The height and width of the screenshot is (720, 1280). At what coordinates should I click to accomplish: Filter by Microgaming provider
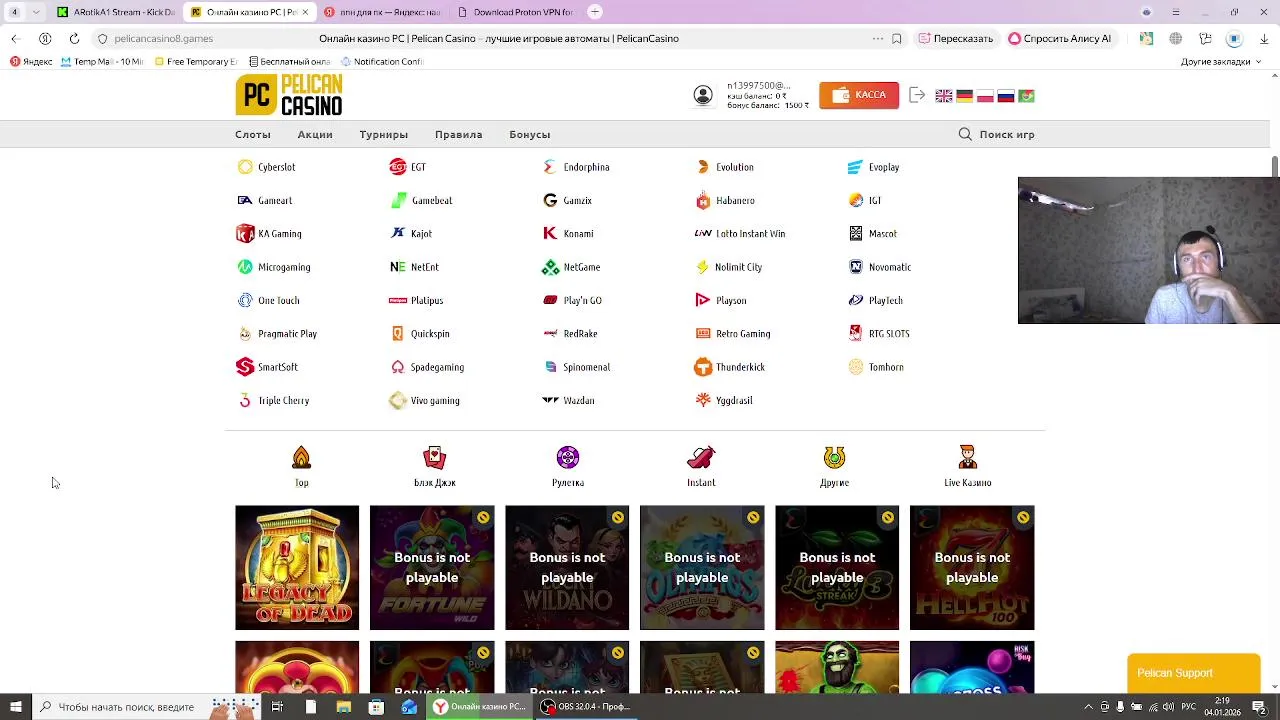click(x=274, y=267)
